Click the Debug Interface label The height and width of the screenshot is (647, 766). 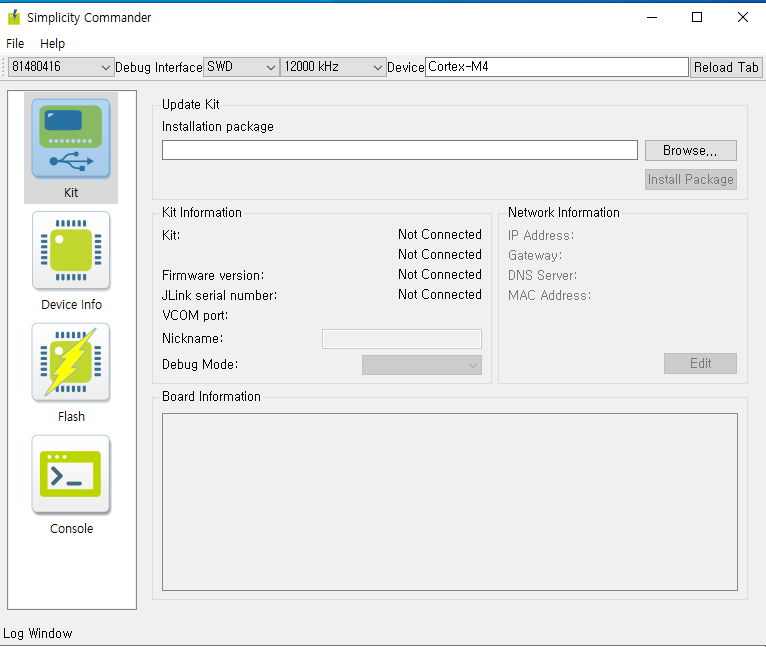pos(158,67)
